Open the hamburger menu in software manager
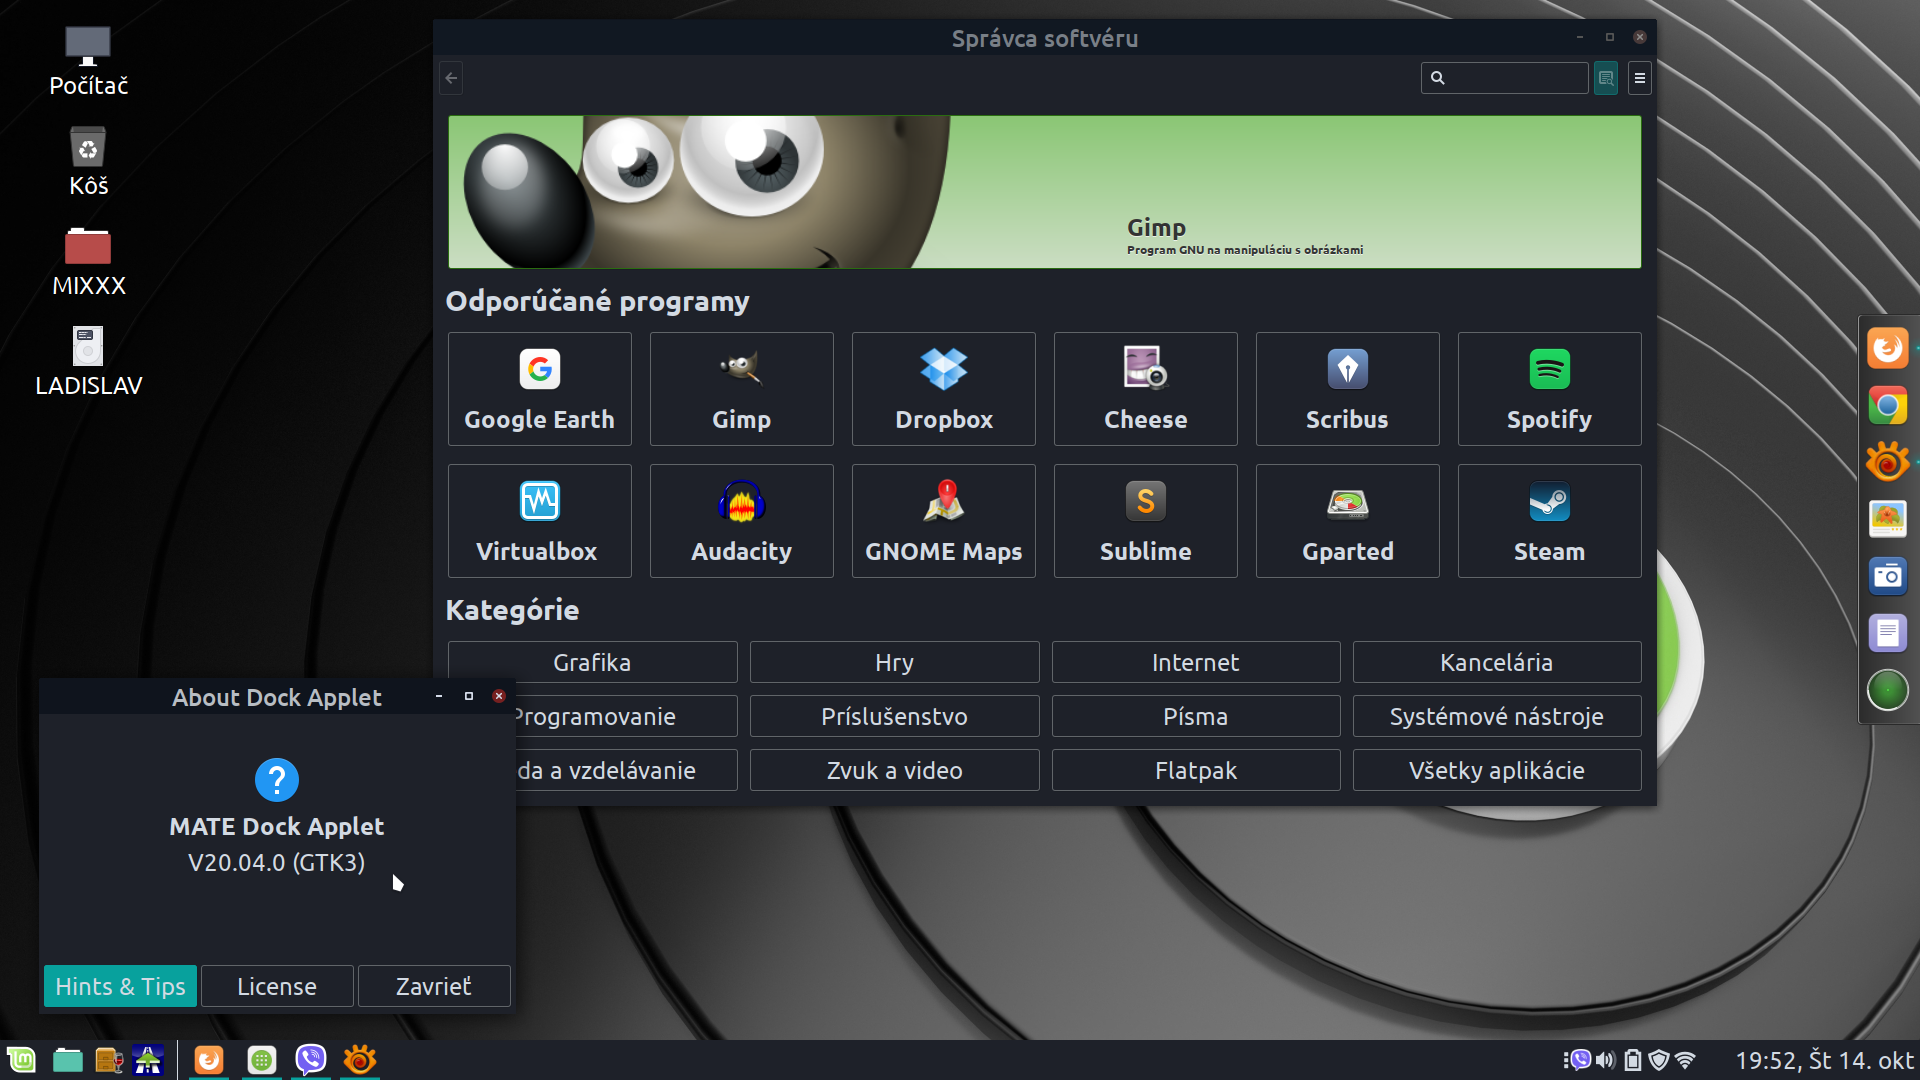Screen dimensions: 1920x1080 point(1639,78)
